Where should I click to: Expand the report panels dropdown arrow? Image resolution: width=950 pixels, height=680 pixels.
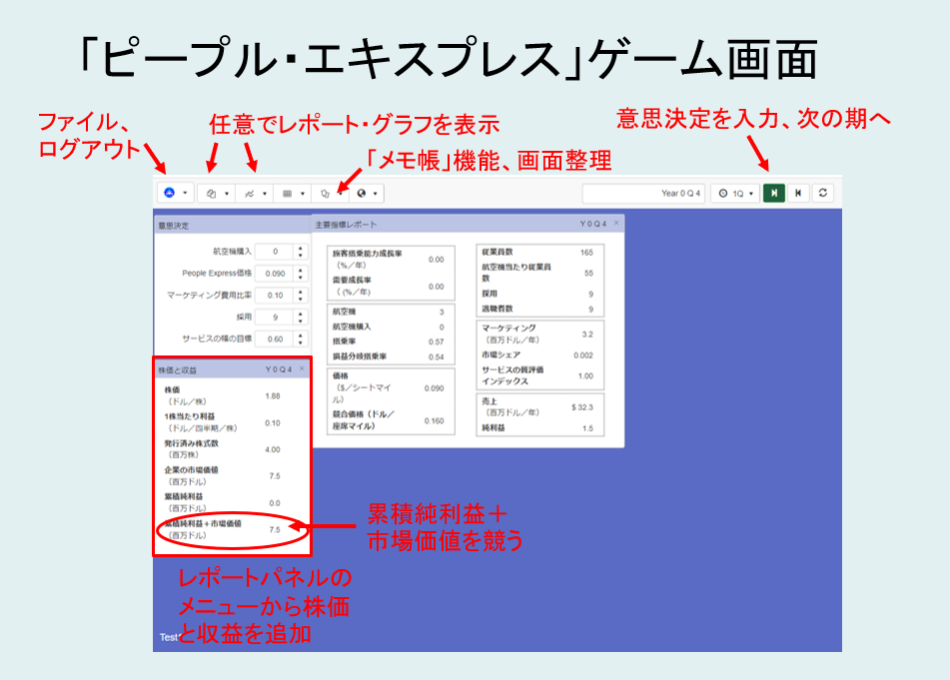(227, 194)
